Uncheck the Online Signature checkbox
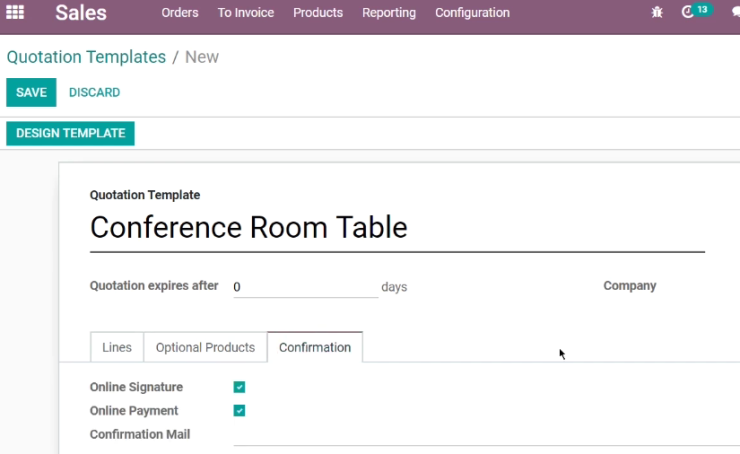Image resolution: width=740 pixels, height=454 pixels. 239,387
